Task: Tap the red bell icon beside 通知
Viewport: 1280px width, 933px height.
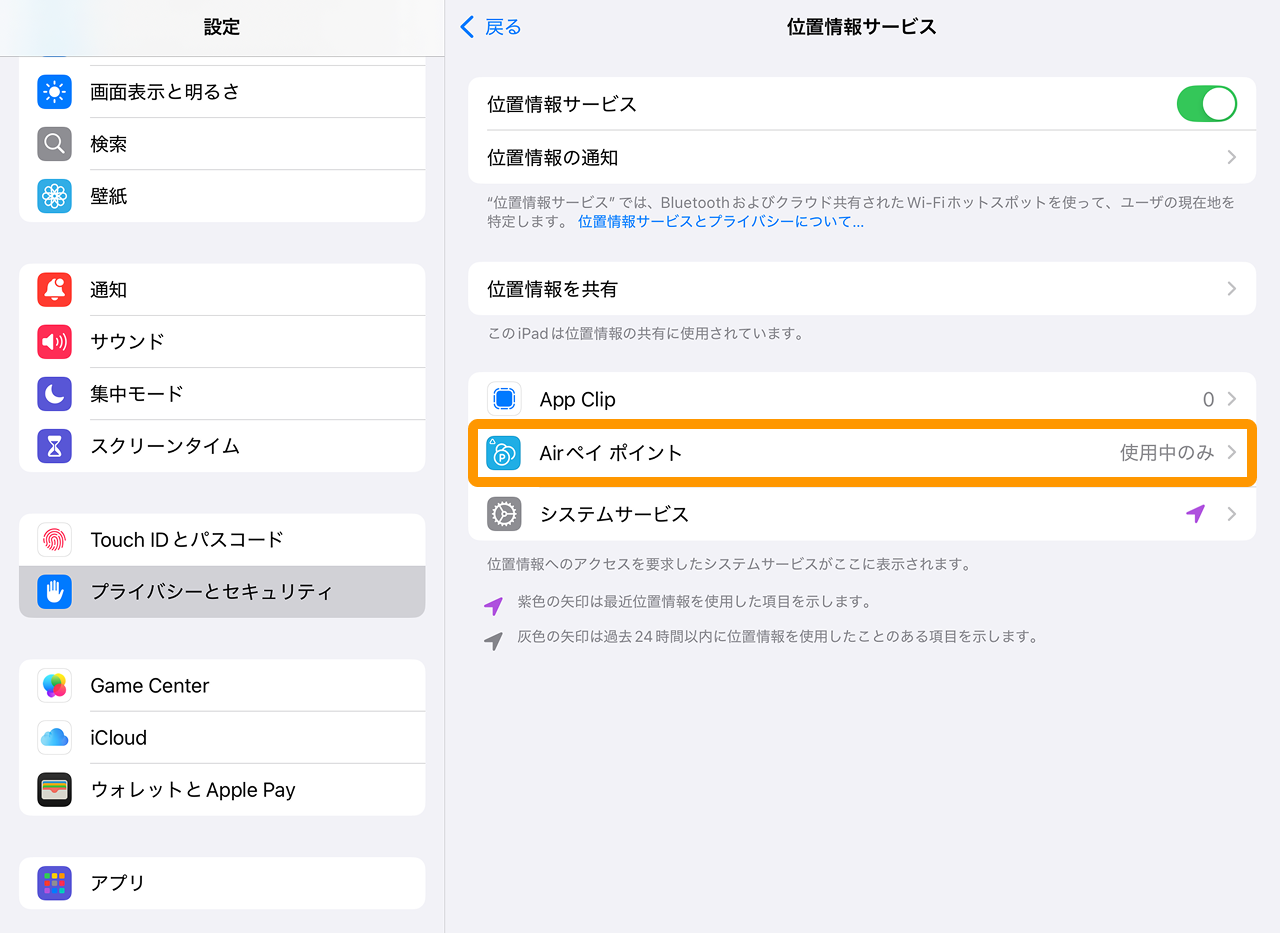Action: tap(54, 290)
